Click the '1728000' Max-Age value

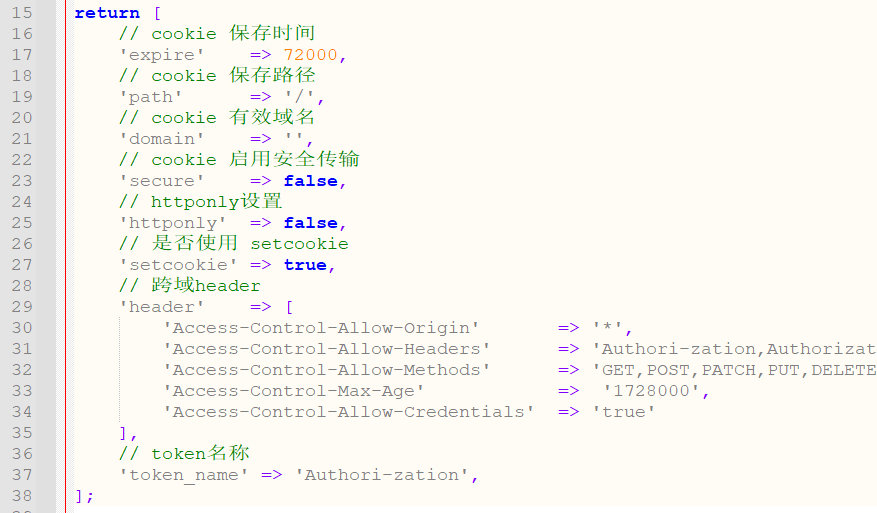[652, 390]
